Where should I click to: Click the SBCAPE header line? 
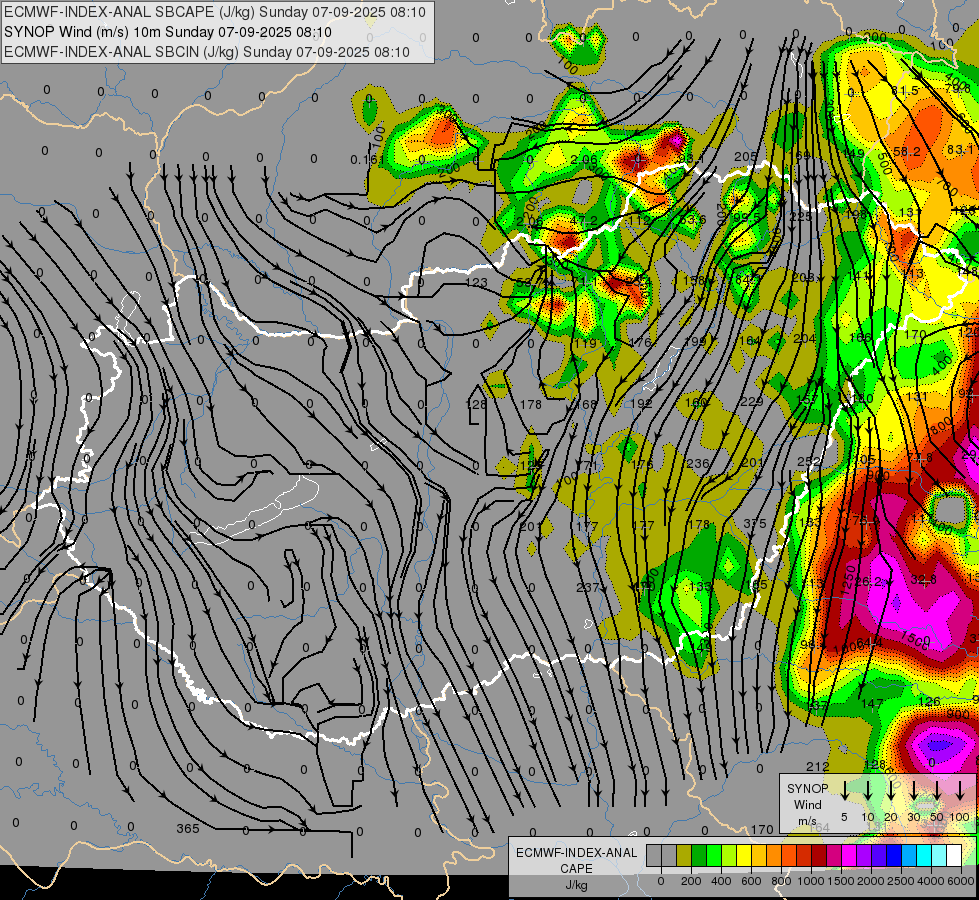tap(215, 12)
